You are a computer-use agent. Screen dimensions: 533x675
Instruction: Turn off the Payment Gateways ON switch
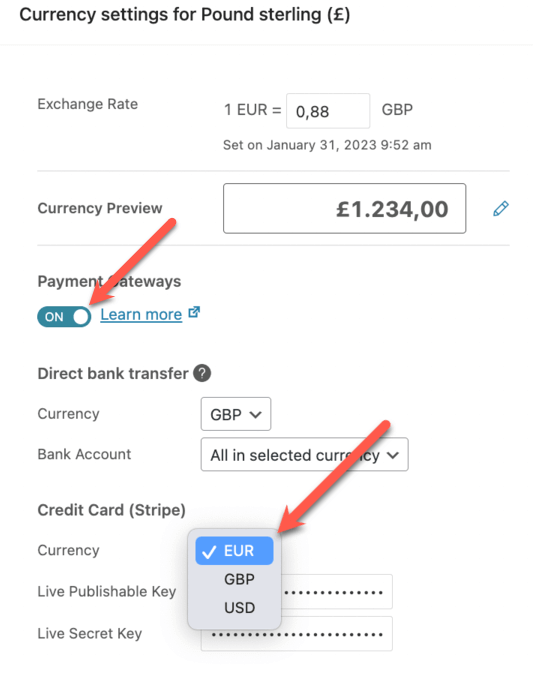[x=64, y=317]
